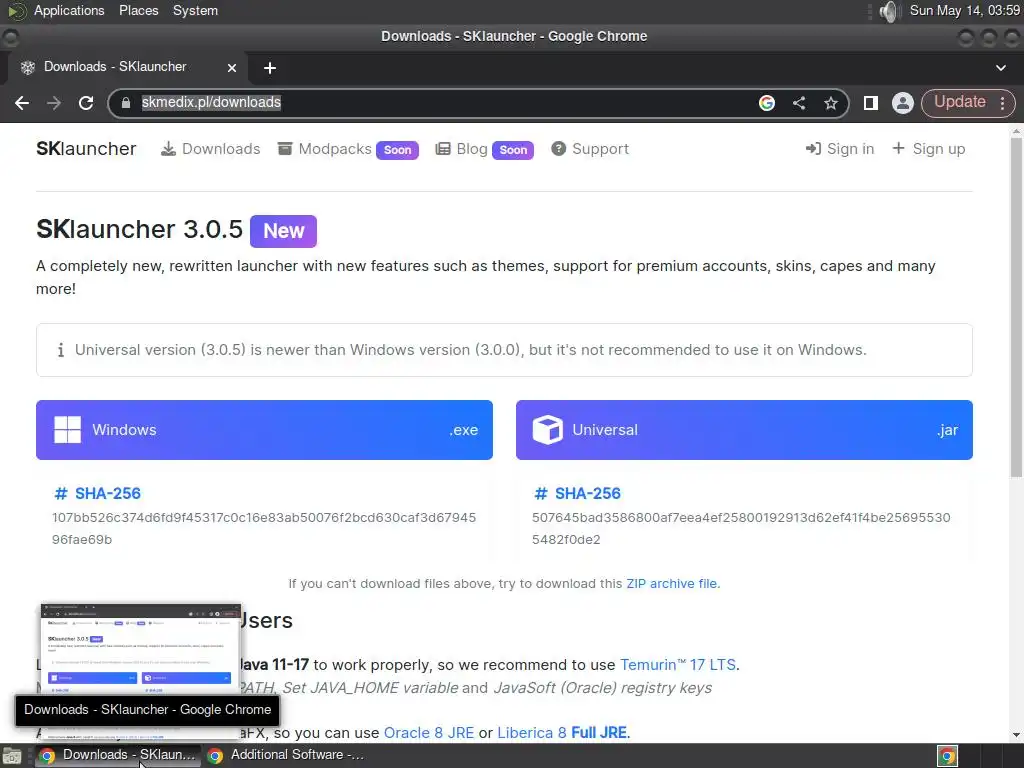Click the Applications menu logo icon

click(15, 10)
